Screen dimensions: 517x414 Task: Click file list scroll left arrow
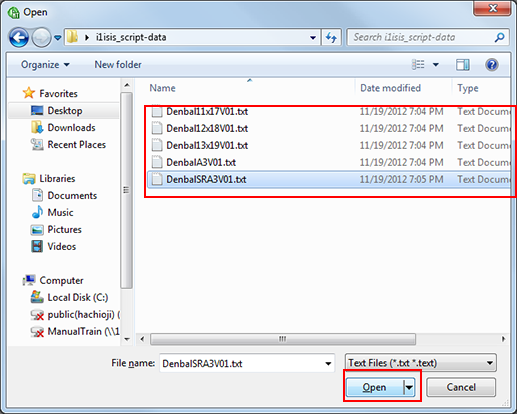pyautogui.click(x=142, y=339)
